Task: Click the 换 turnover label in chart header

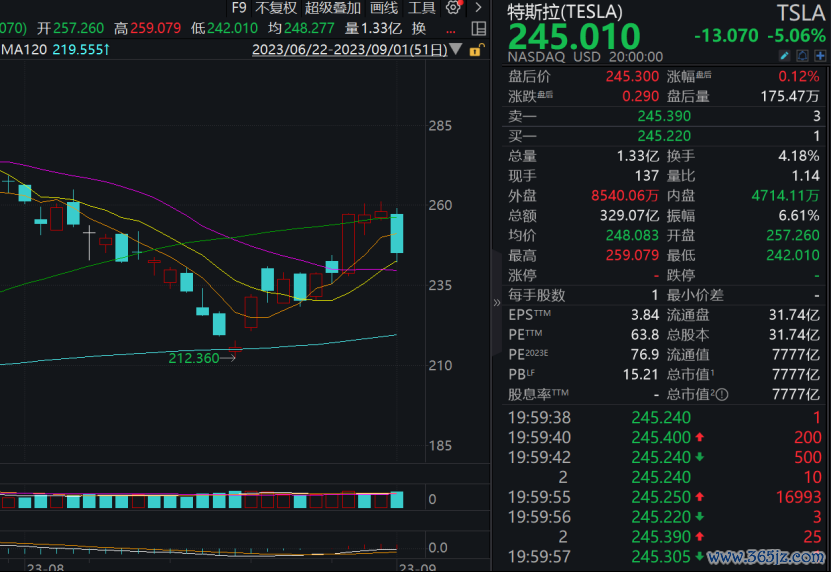Action: click(x=419, y=28)
